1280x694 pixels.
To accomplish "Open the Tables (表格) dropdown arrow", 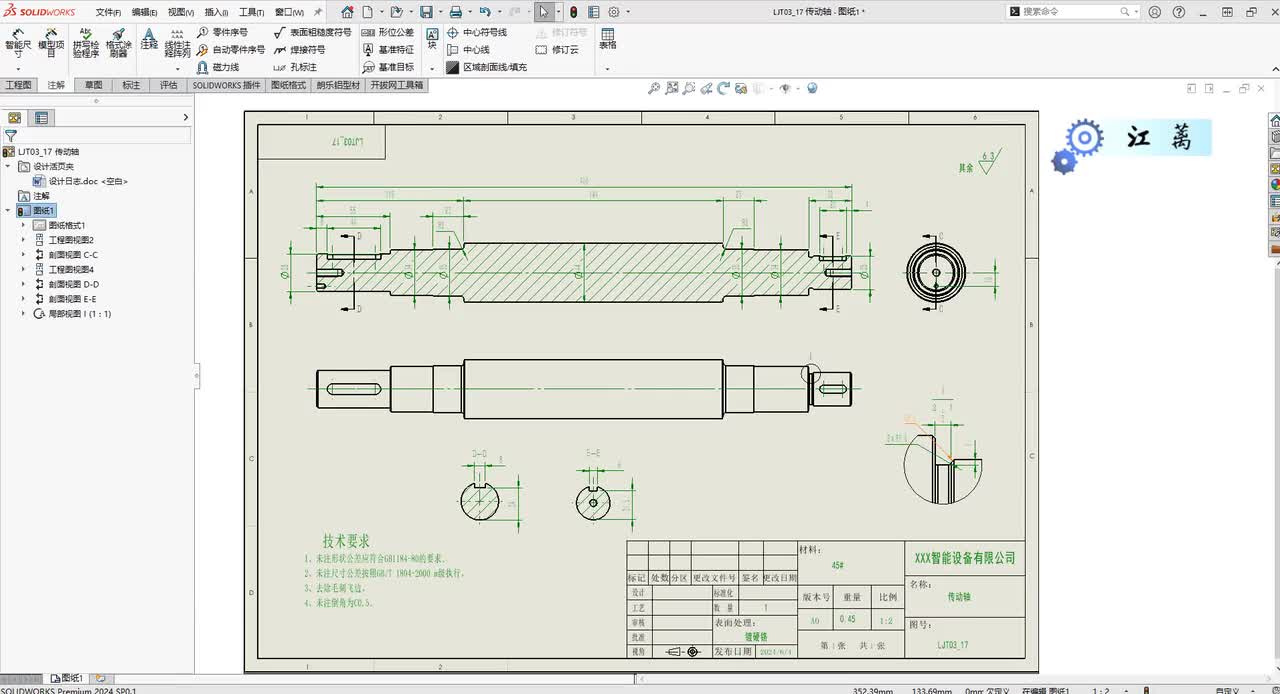I will pyautogui.click(x=607, y=69).
